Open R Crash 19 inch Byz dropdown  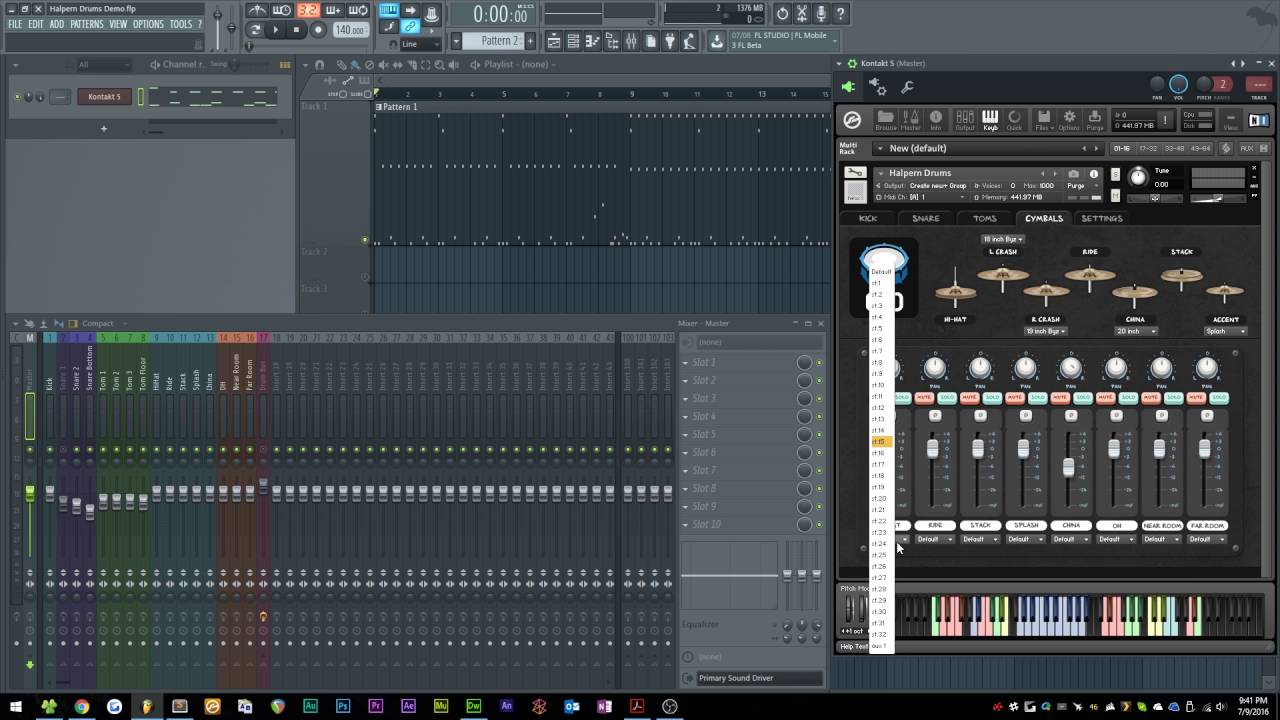tap(1044, 331)
